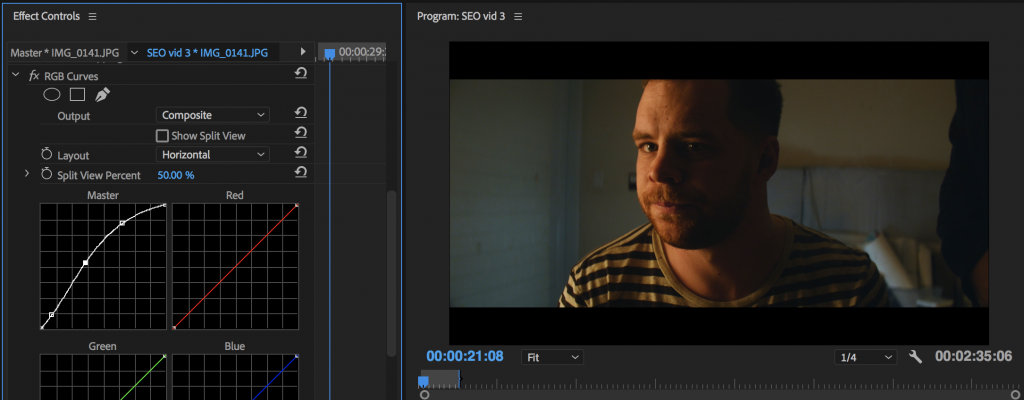The width and height of the screenshot is (1024, 400).
Task: Click the Program monitor video preview
Action: pyautogui.click(x=718, y=193)
